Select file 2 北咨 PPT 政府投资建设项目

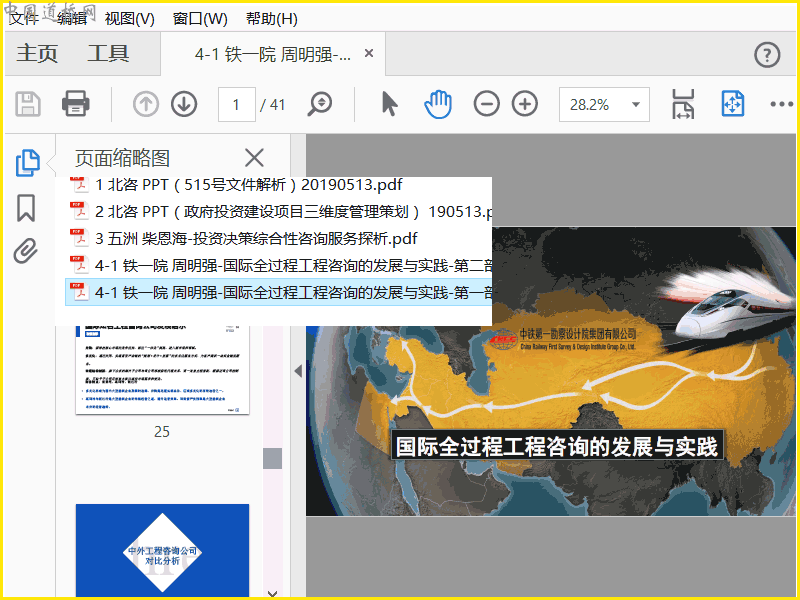279,211
